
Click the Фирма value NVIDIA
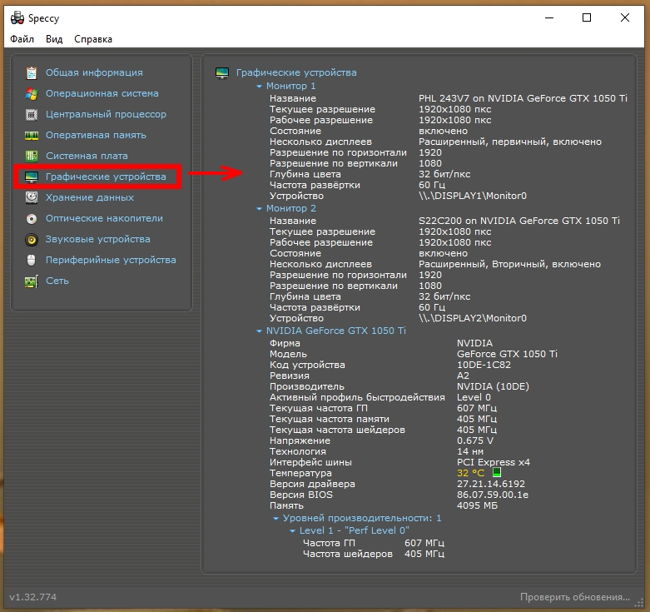(x=475, y=343)
